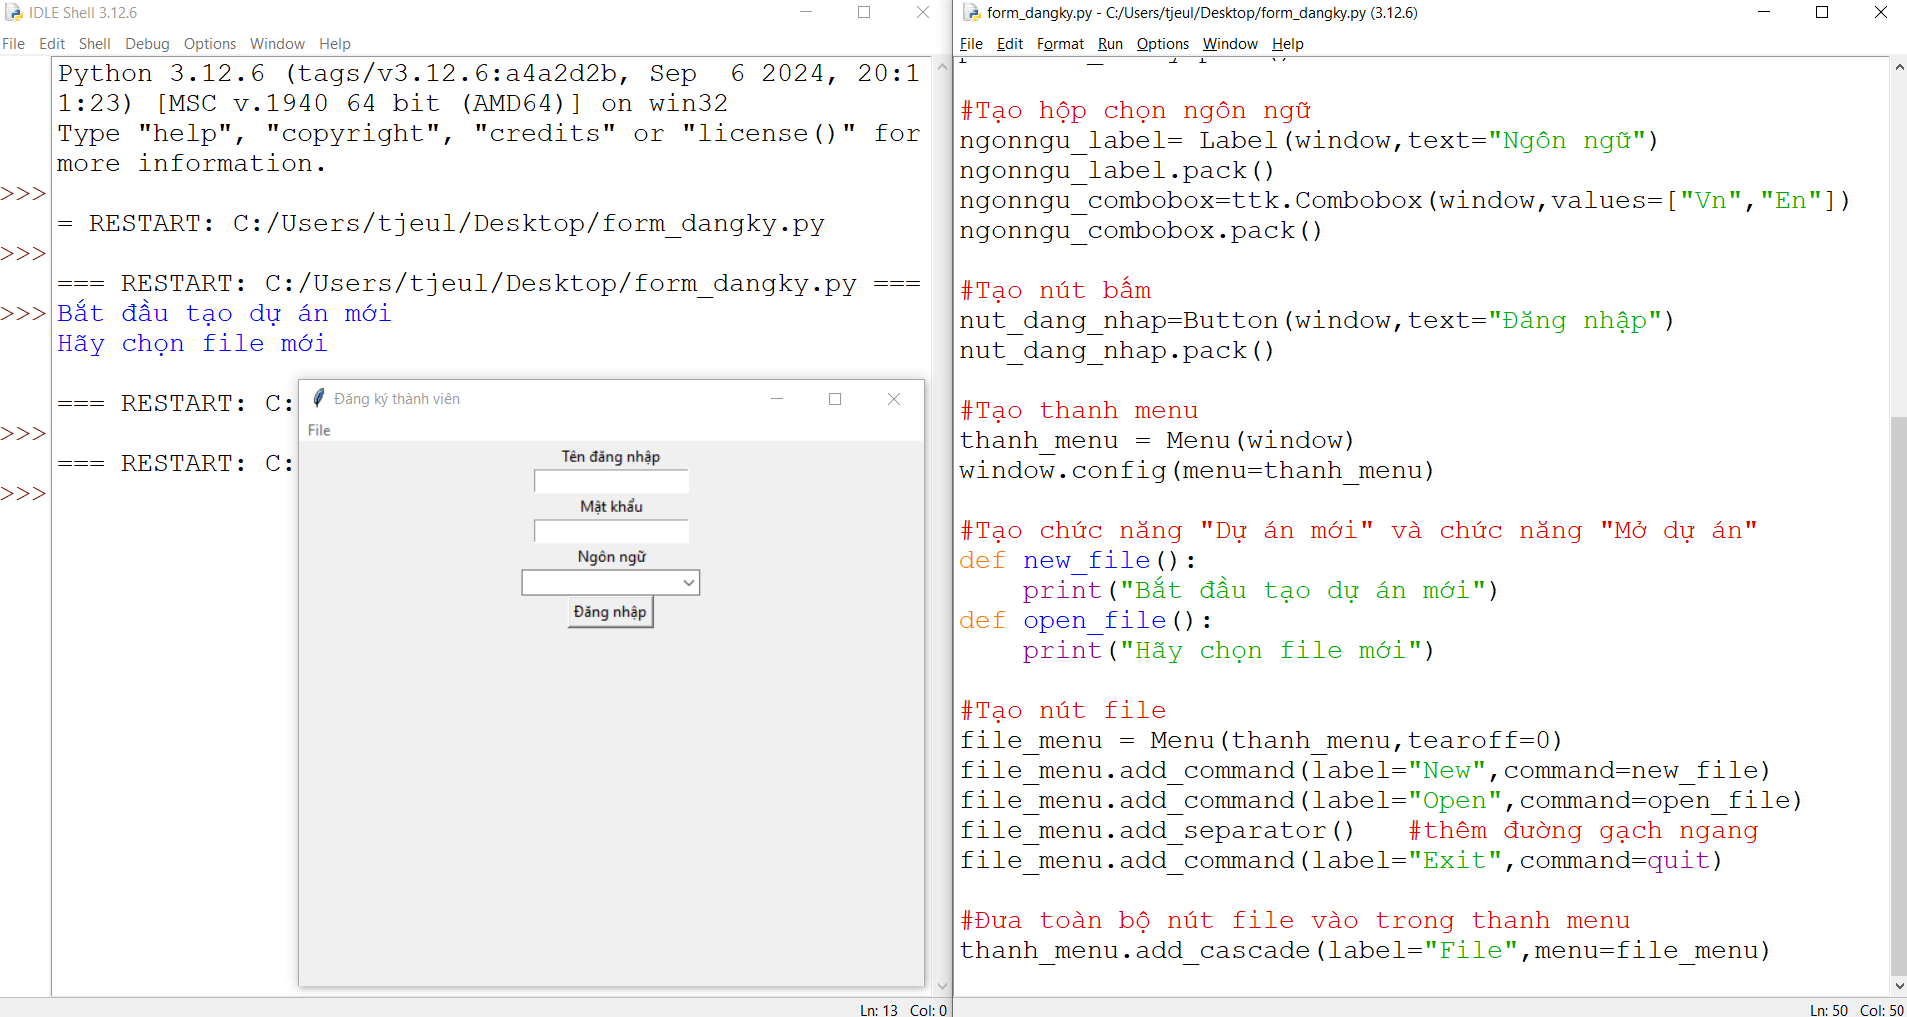The width and height of the screenshot is (1907, 1017).
Task: Click the 'thanh_menu.add_cascade' code line
Action: 1365,951
